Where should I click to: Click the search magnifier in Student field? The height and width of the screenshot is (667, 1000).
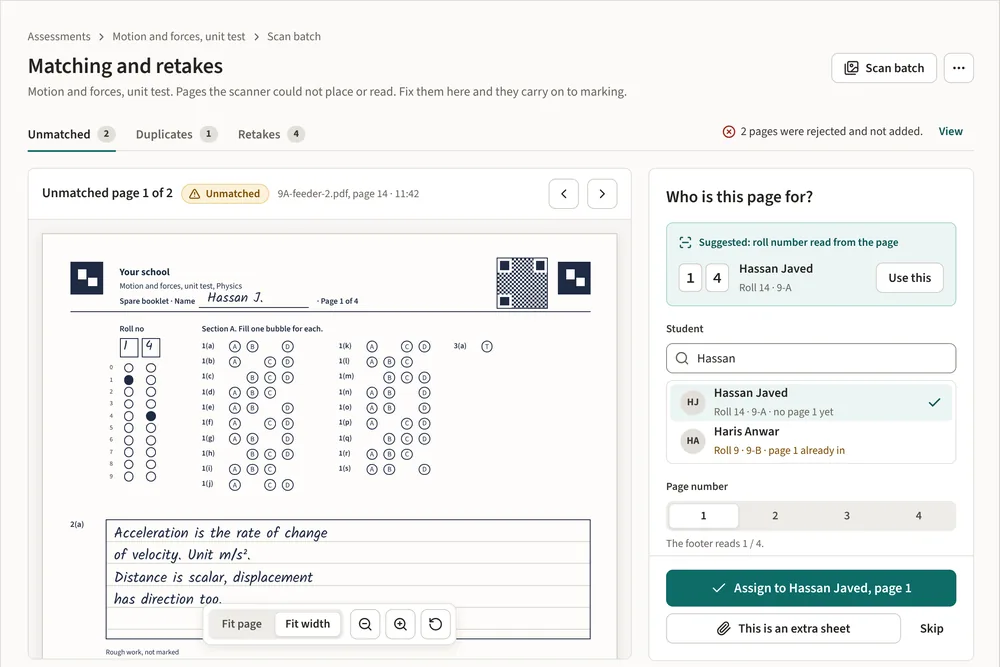pyautogui.click(x=682, y=358)
